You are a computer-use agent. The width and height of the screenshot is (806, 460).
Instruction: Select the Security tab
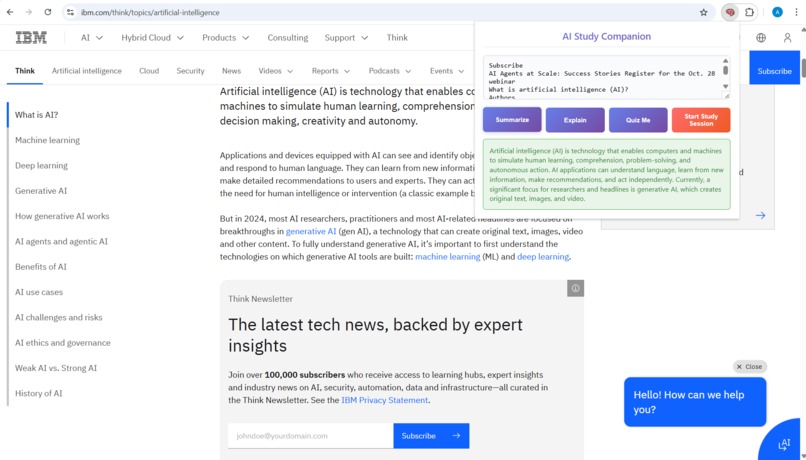190,71
